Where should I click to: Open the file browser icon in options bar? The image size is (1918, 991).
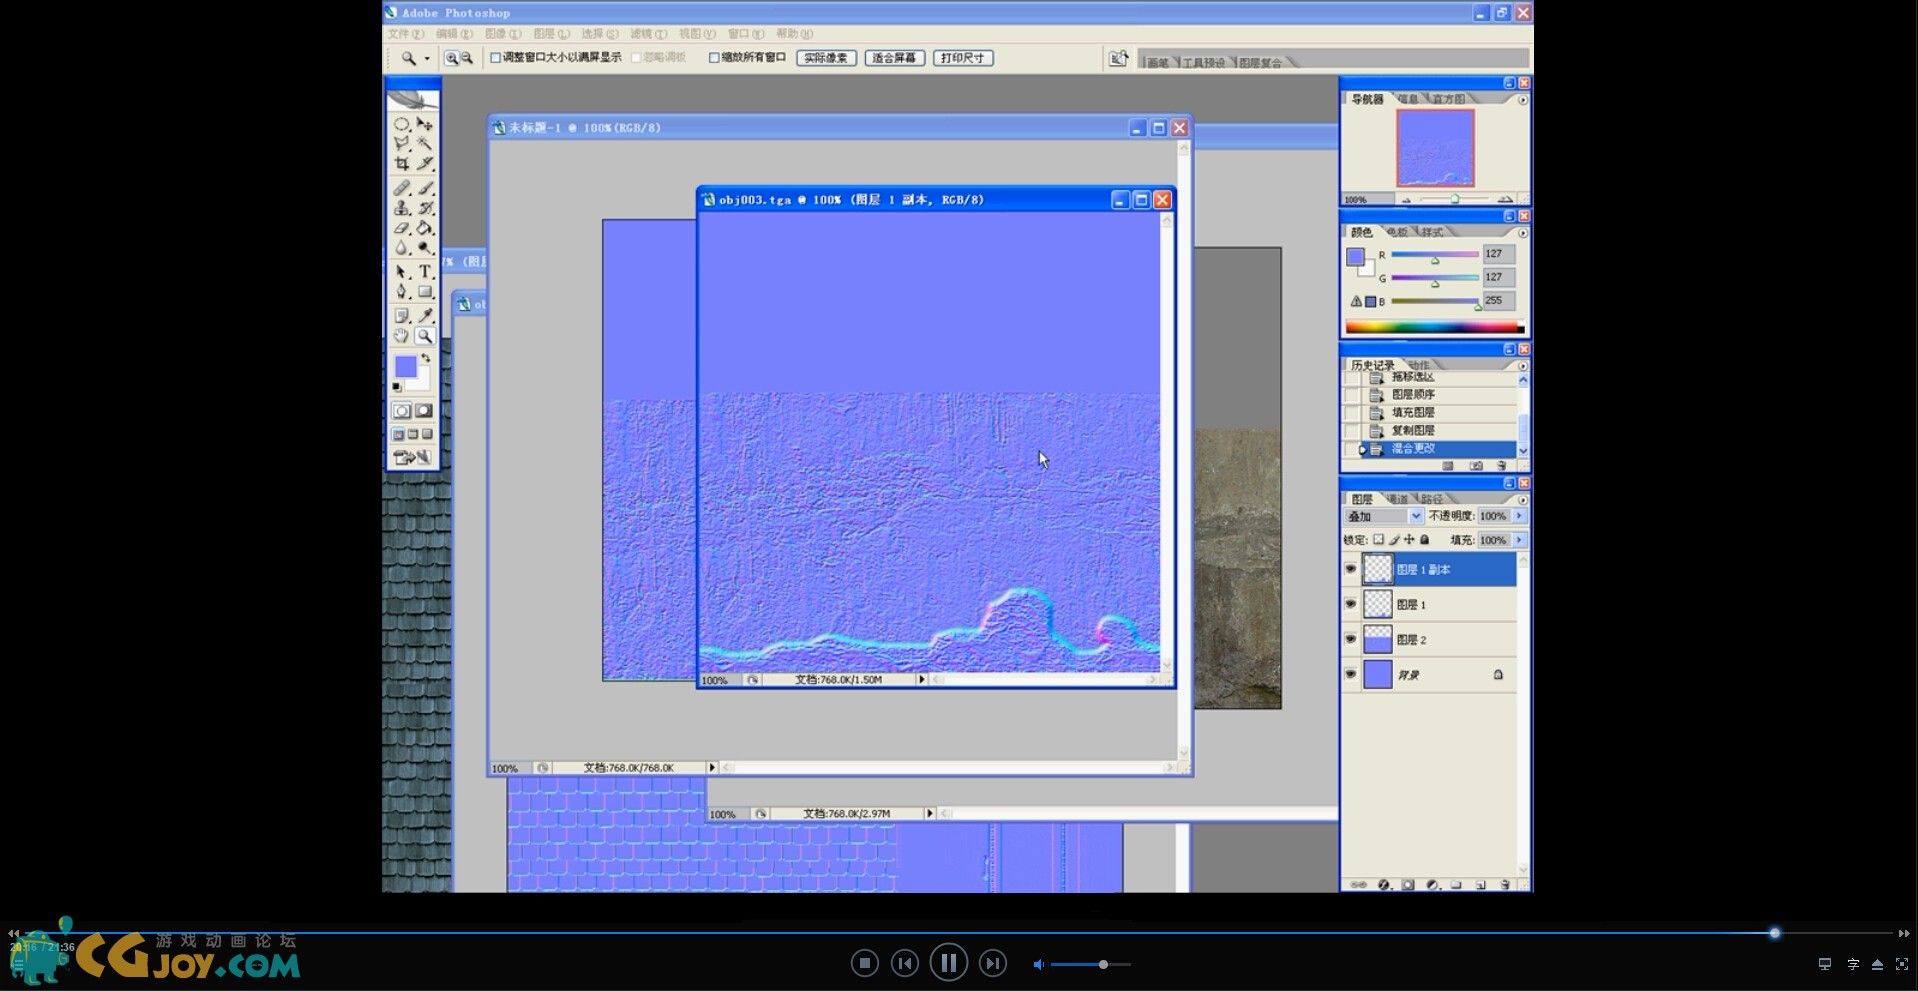point(1118,59)
